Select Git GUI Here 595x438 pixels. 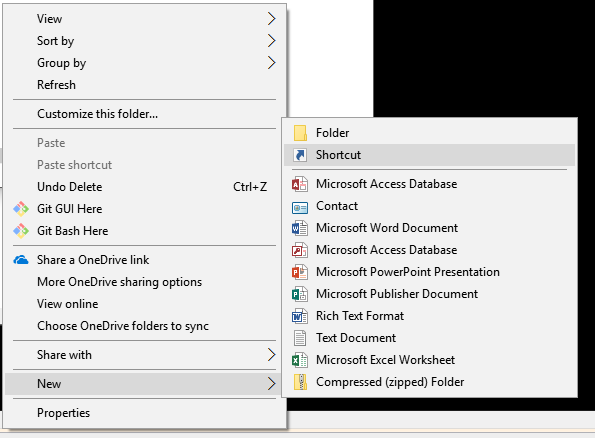click(x=145, y=209)
